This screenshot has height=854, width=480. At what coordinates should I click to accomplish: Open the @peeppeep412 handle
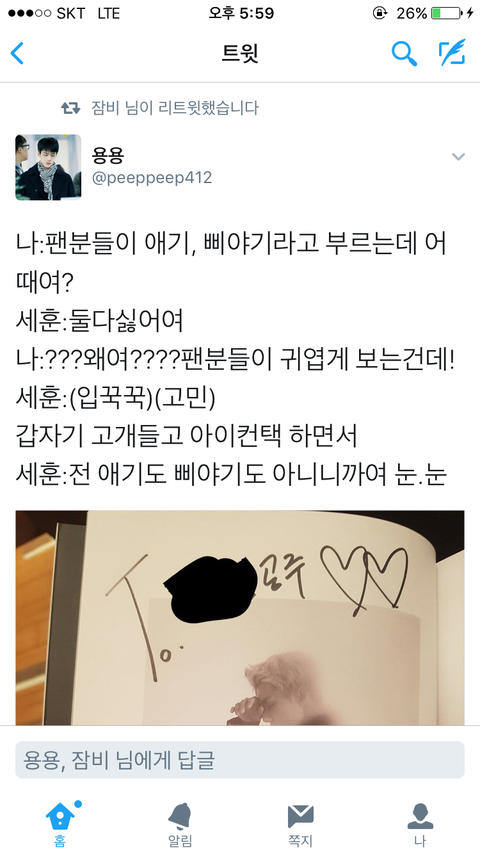(x=152, y=178)
